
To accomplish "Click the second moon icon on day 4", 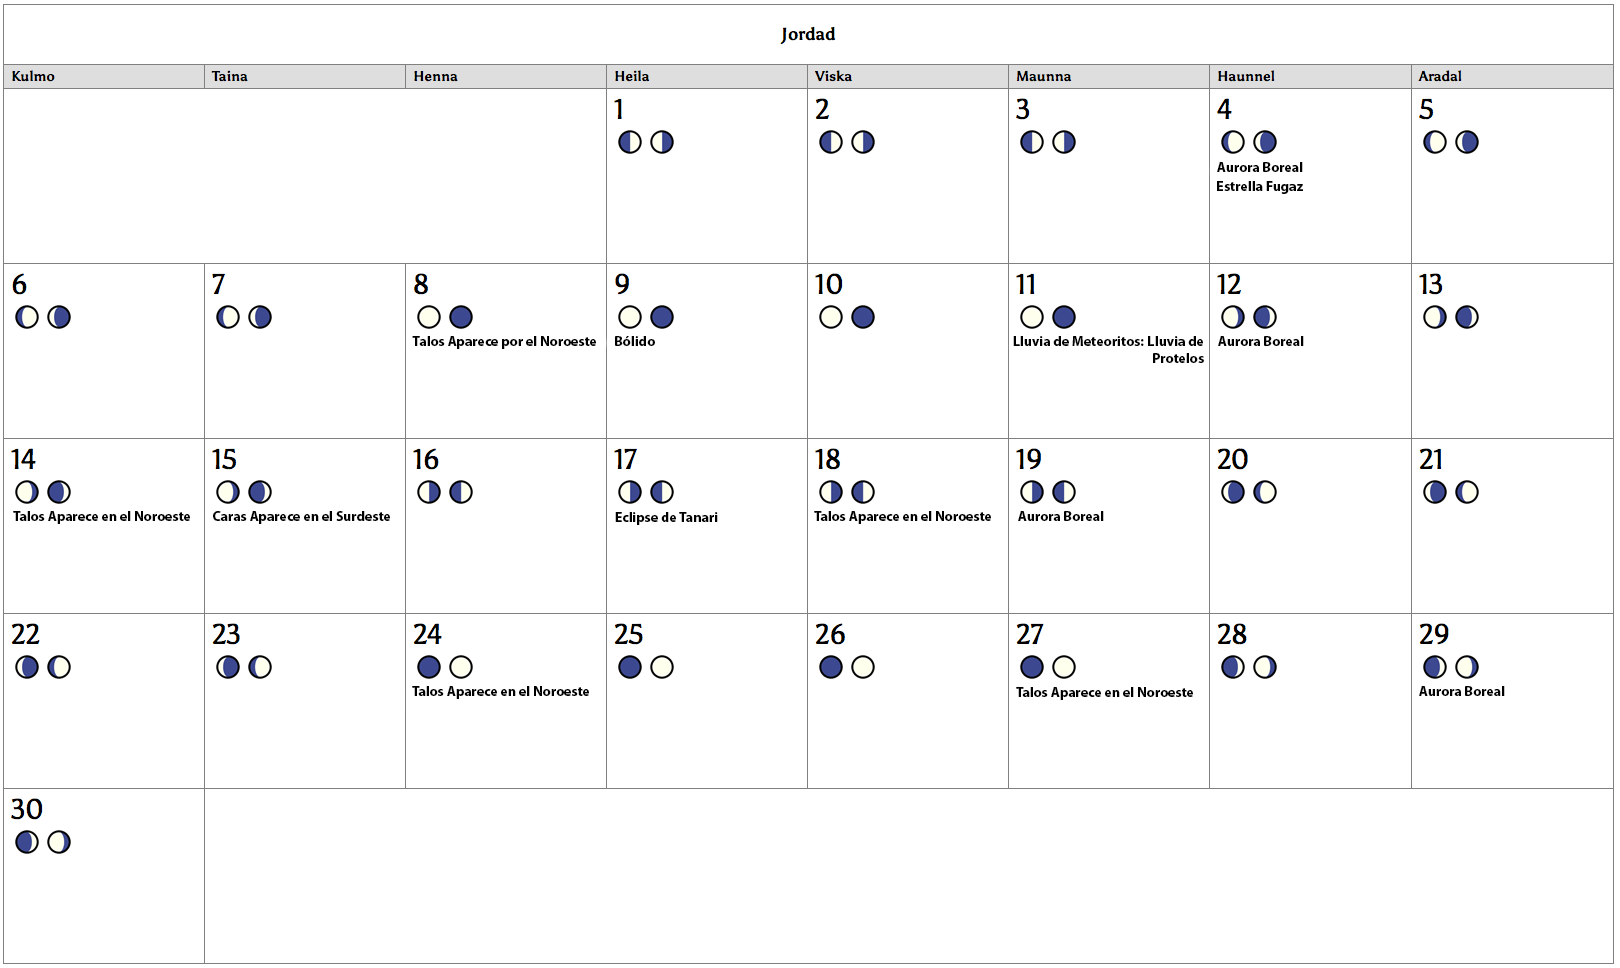I will point(1265,142).
